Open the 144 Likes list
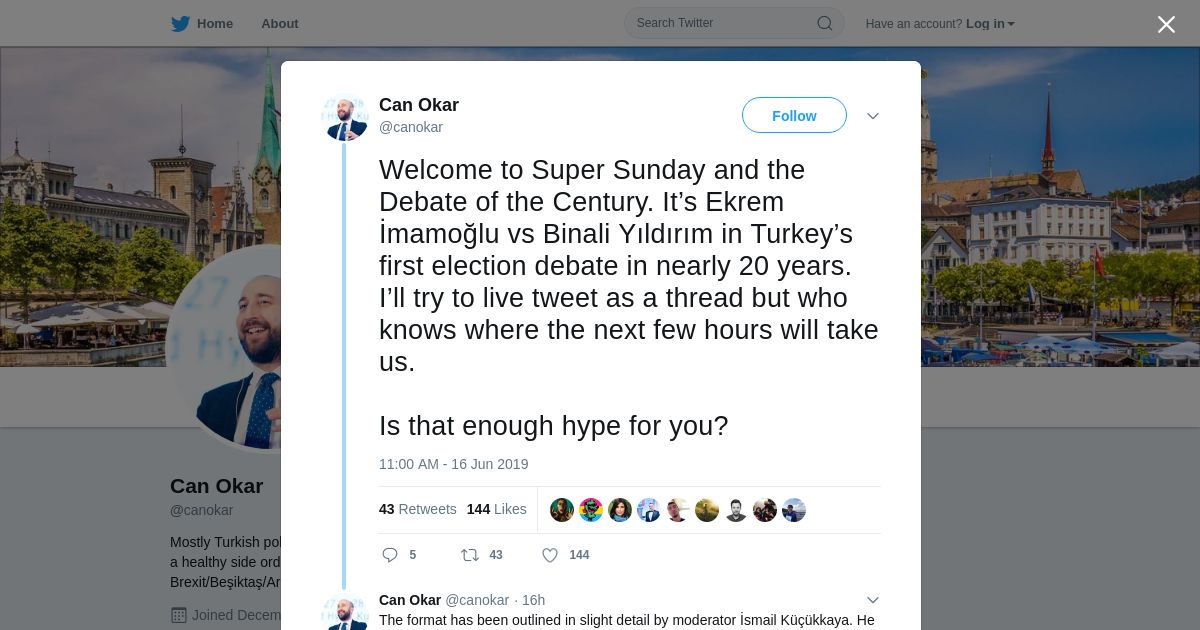This screenshot has height=630, width=1200. 496,509
